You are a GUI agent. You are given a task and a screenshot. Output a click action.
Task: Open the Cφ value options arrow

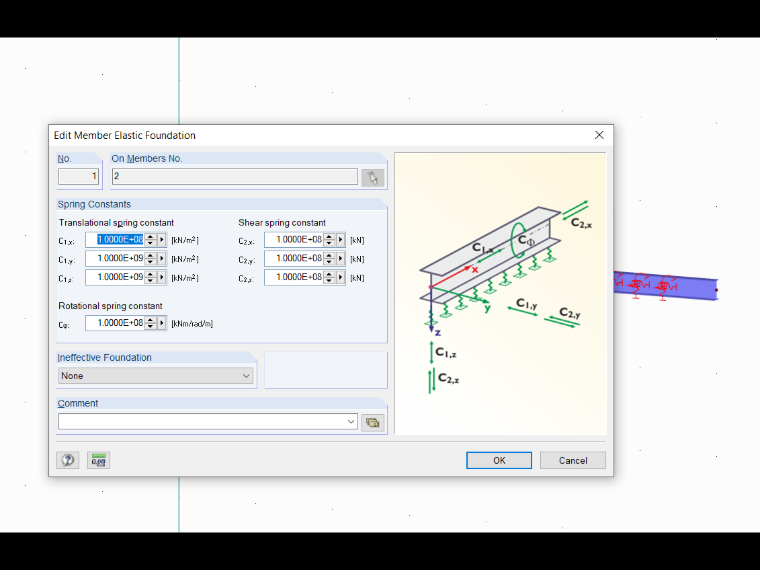click(162, 323)
